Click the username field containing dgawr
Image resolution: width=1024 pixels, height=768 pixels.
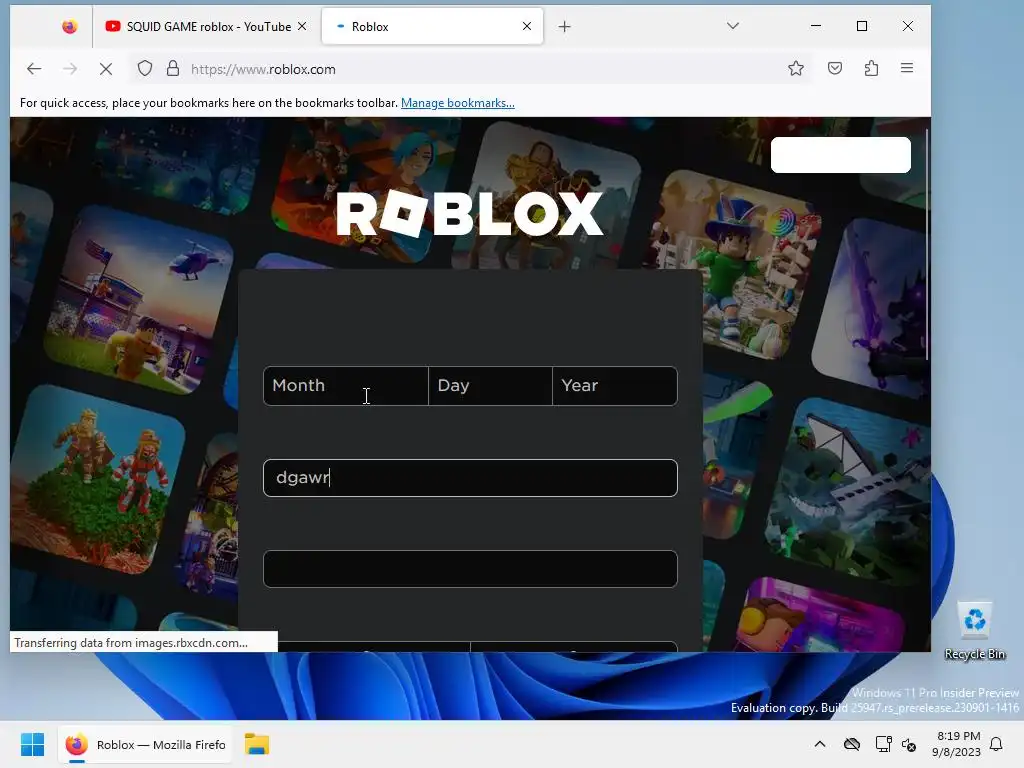(x=470, y=477)
